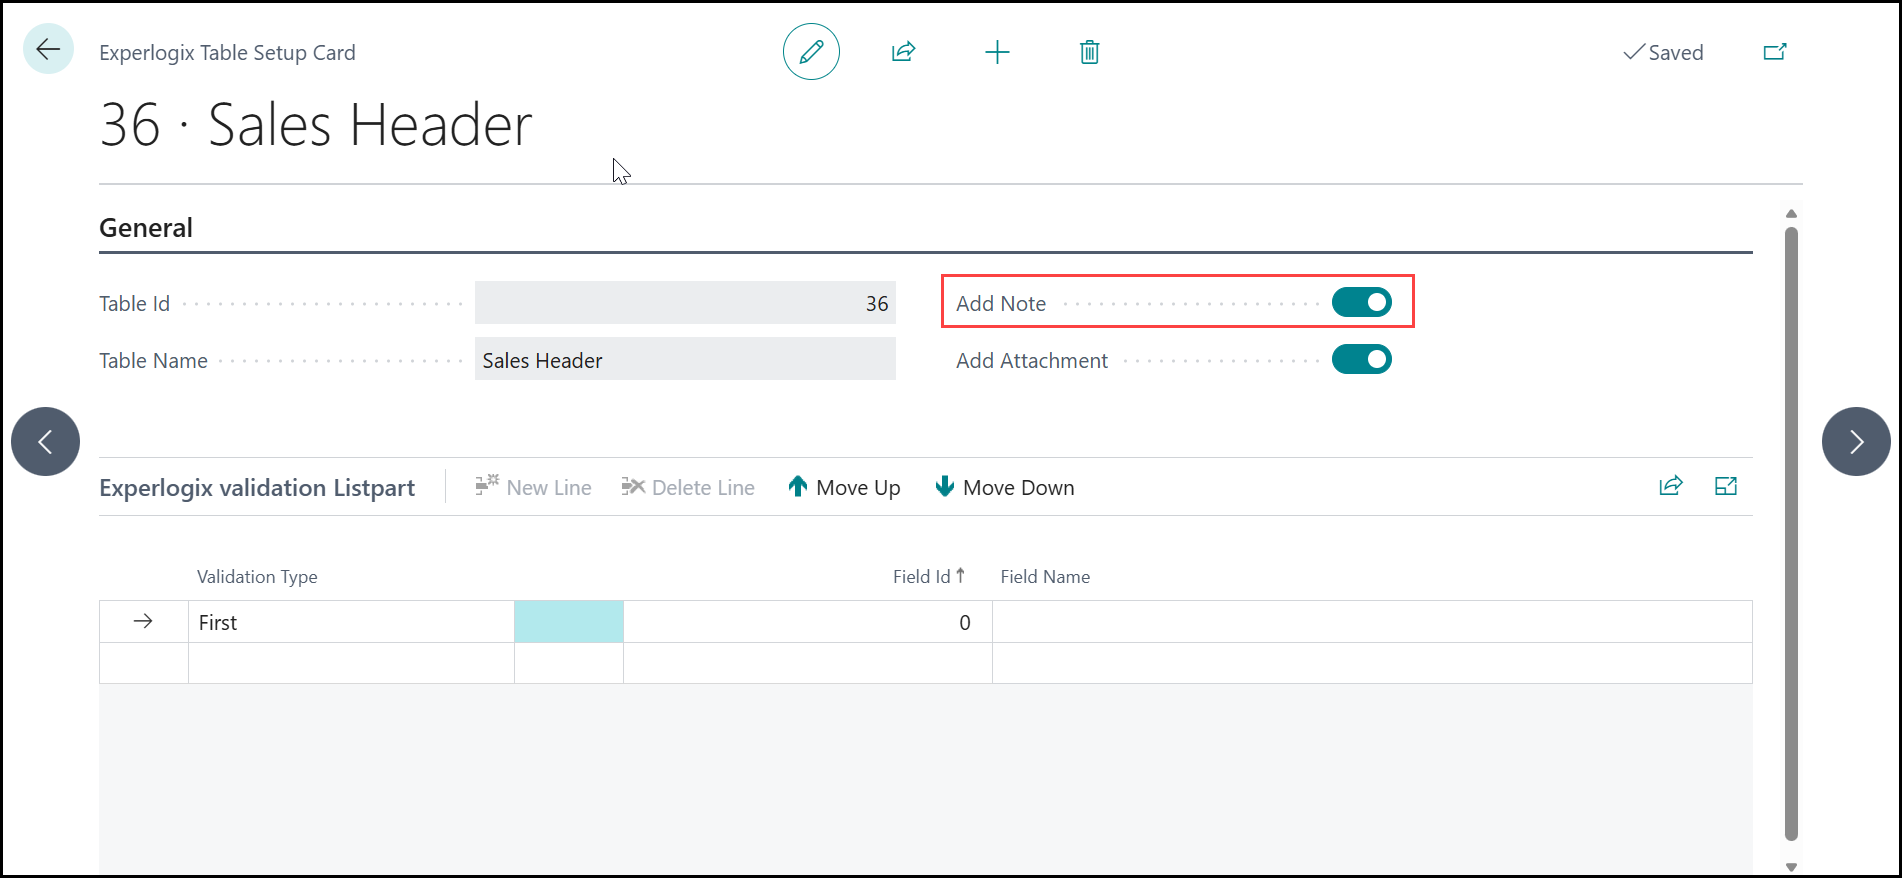The image size is (1902, 878).
Task: Click the Table Id field
Action: click(x=685, y=303)
